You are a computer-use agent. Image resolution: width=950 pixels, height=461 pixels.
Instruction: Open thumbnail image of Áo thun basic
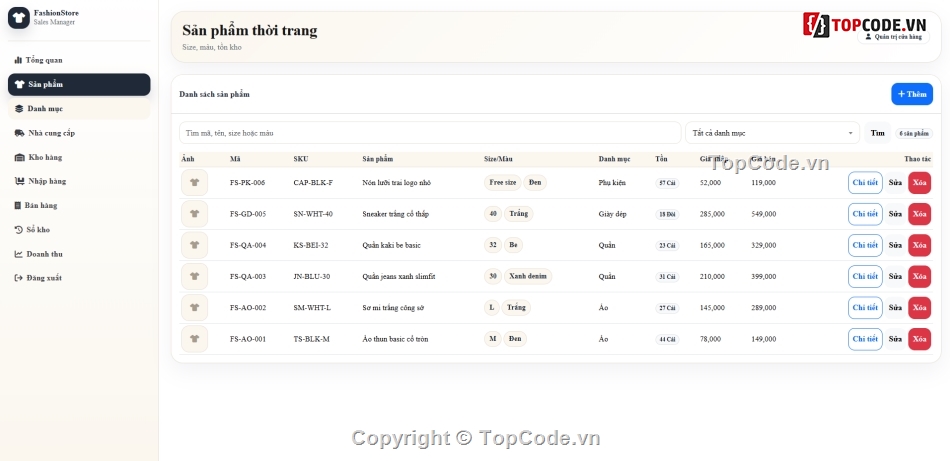click(194, 339)
